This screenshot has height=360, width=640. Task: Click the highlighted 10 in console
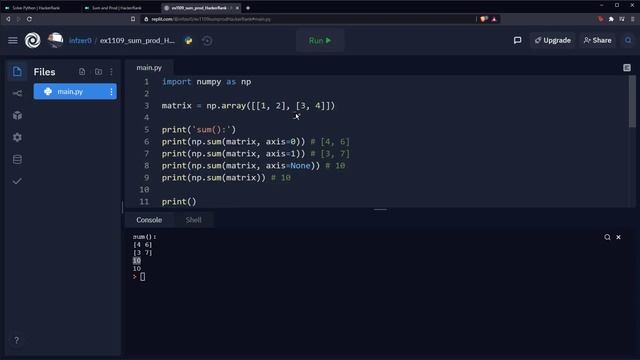pyautogui.click(x=137, y=261)
